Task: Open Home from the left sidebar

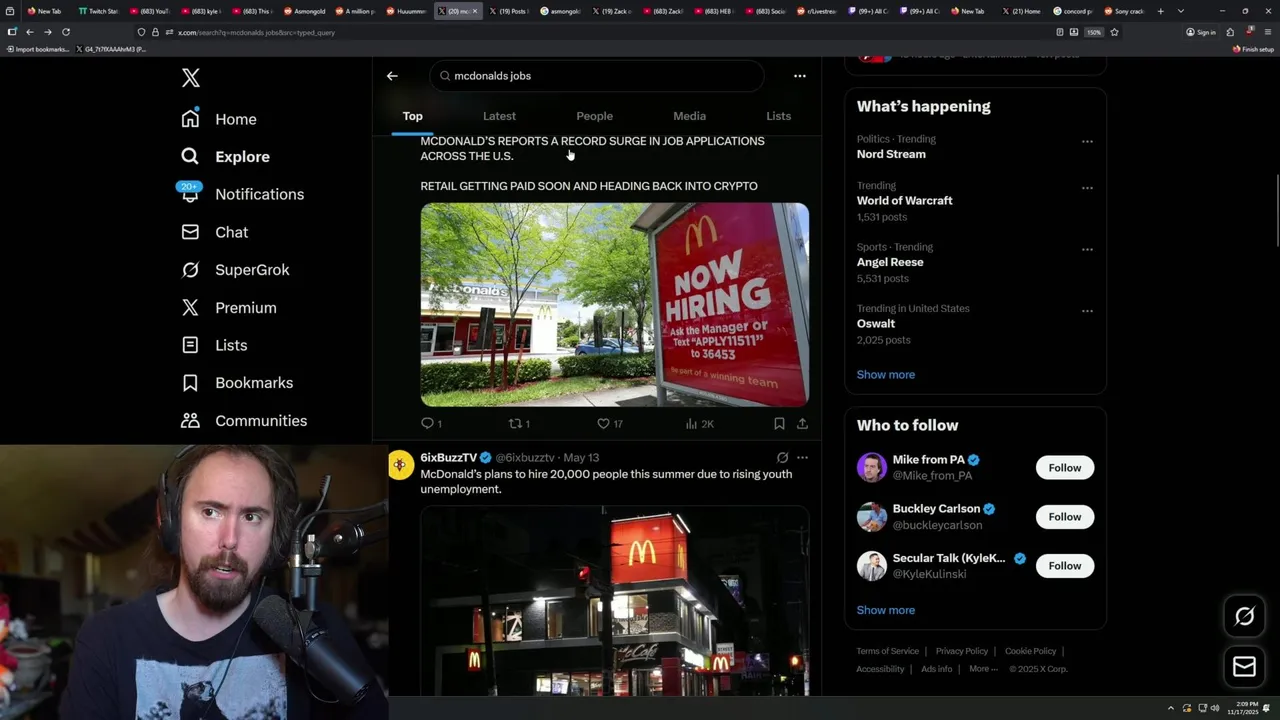Action: coord(219,119)
